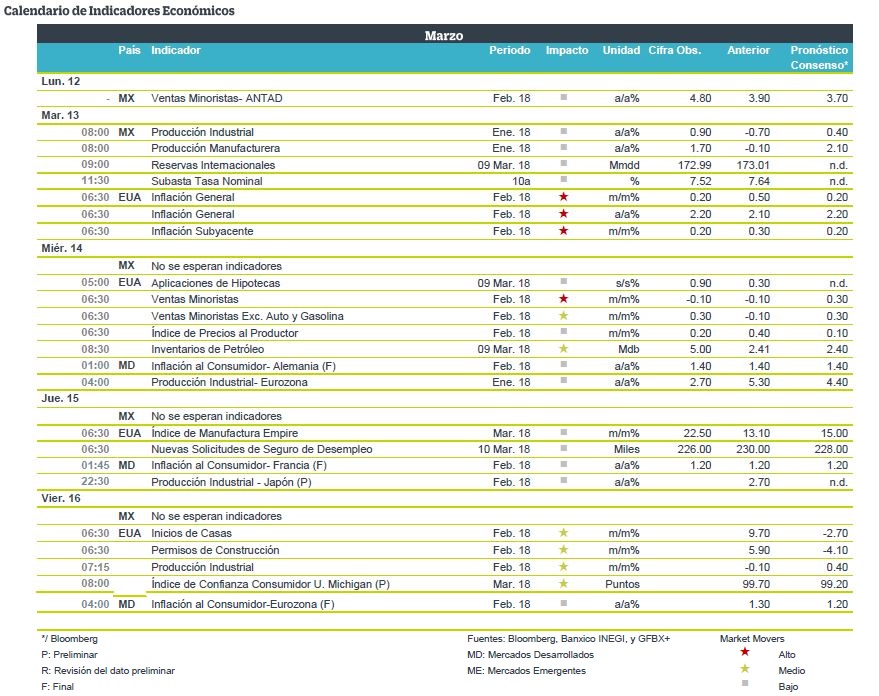Click the gray impact square for Inflación al Consumidor-Eurozona

pos(563,603)
